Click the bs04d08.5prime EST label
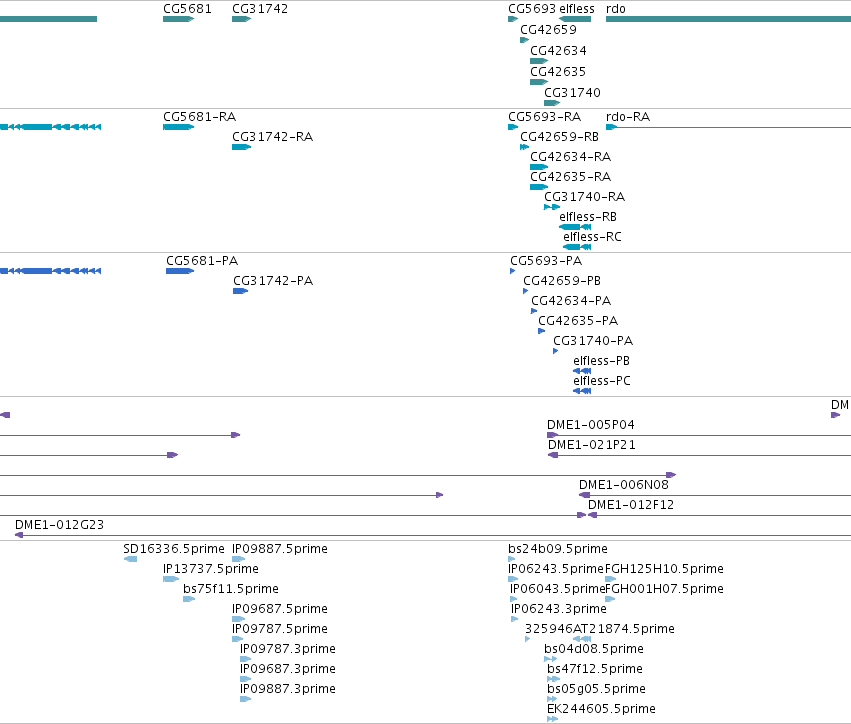 [594, 650]
